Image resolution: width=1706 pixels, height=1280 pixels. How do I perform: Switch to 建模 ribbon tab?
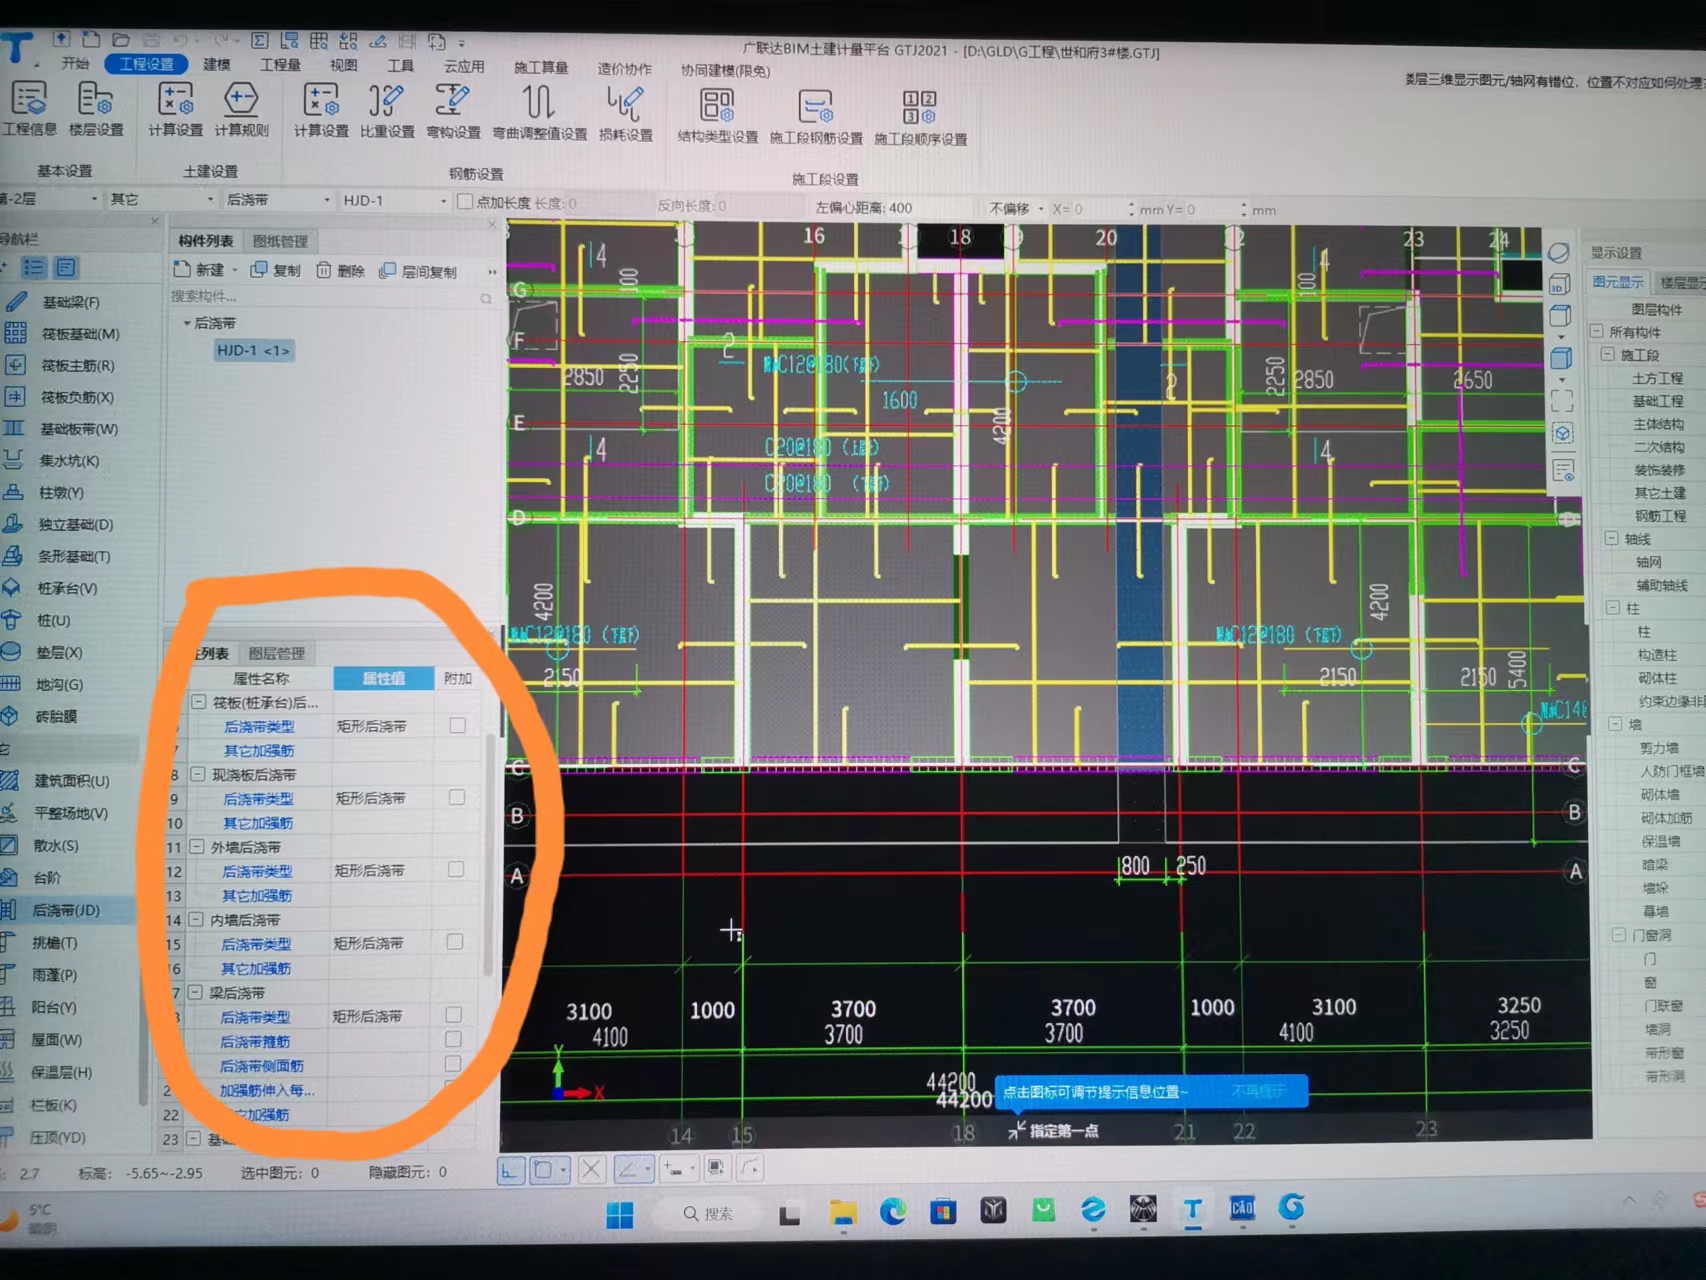(217, 64)
